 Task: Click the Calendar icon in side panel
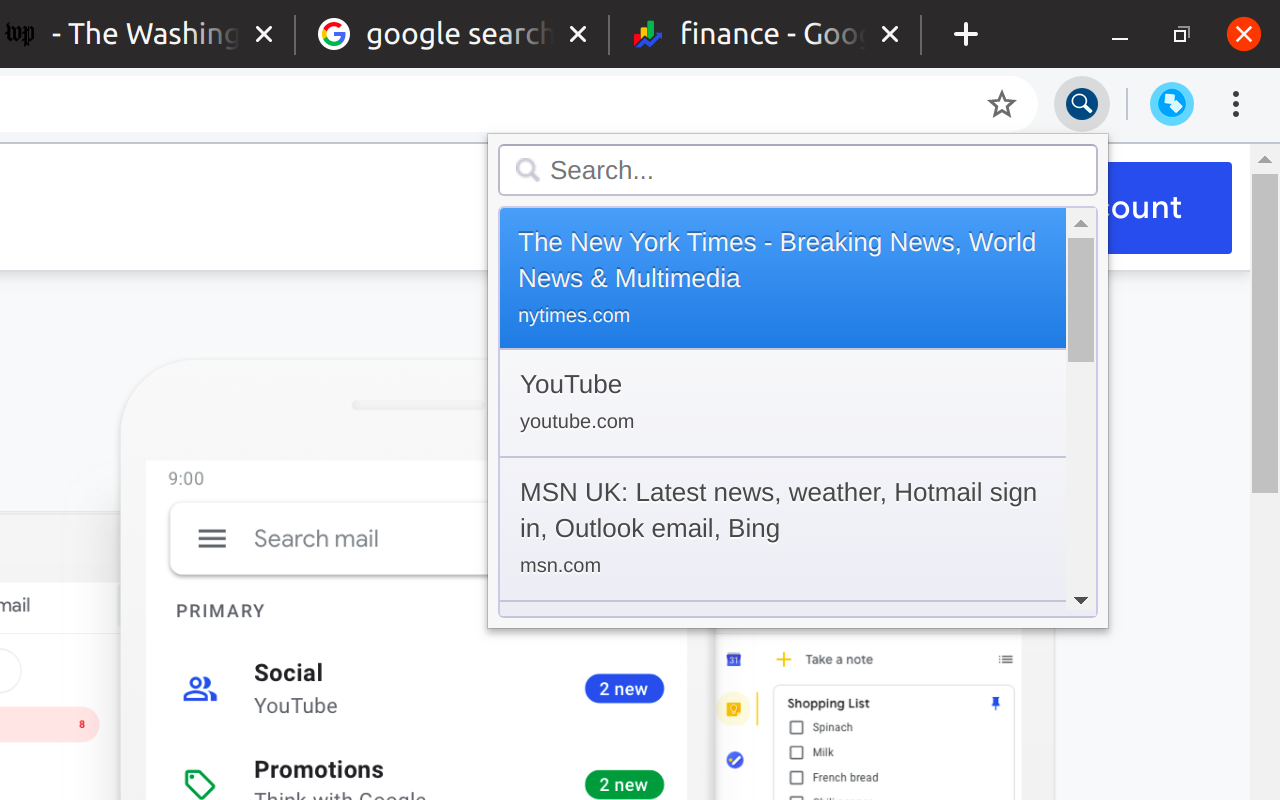(733, 659)
